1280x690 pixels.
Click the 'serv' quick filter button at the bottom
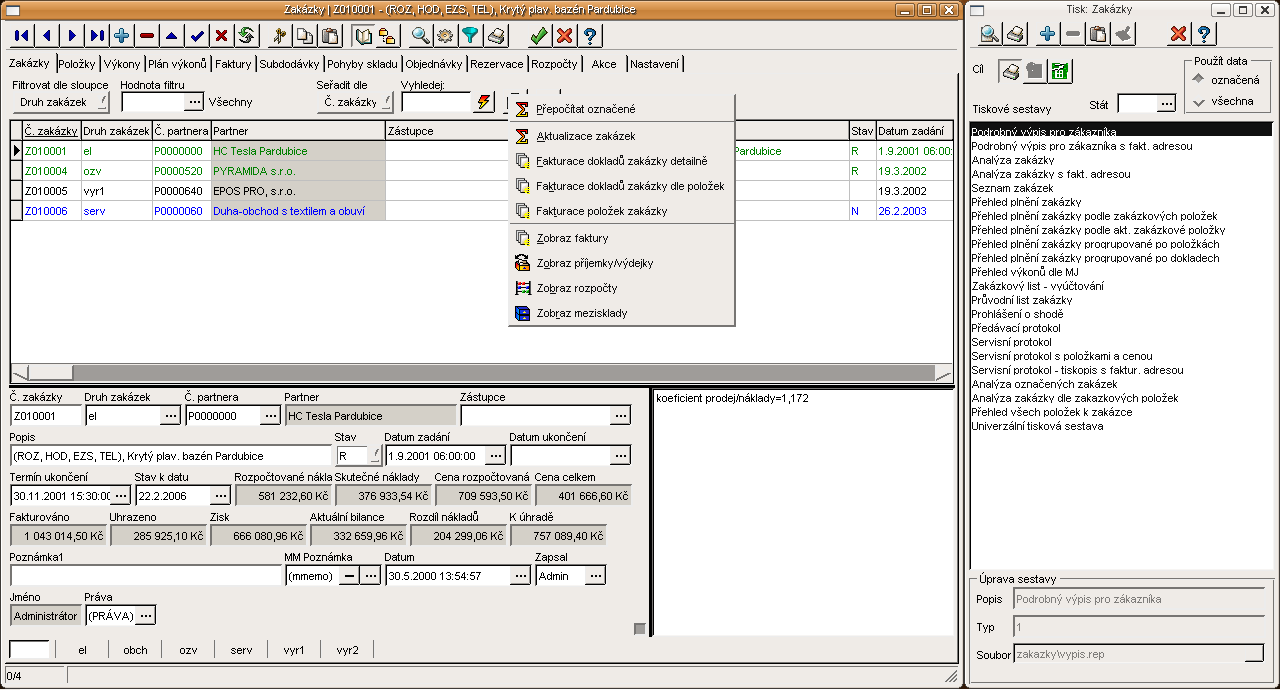(x=241, y=650)
